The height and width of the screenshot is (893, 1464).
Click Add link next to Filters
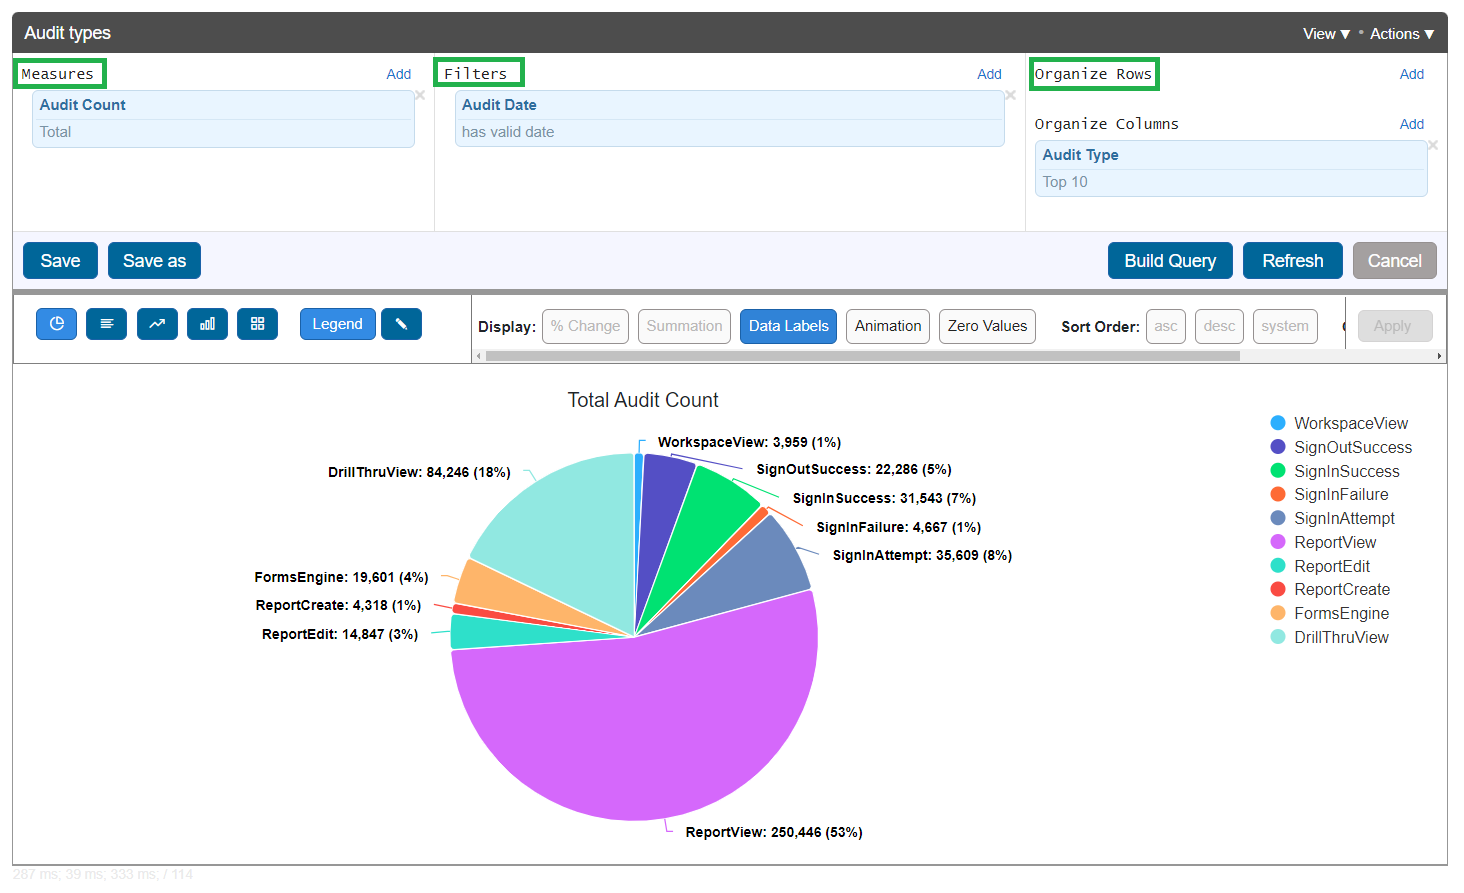[x=989, y=74]
